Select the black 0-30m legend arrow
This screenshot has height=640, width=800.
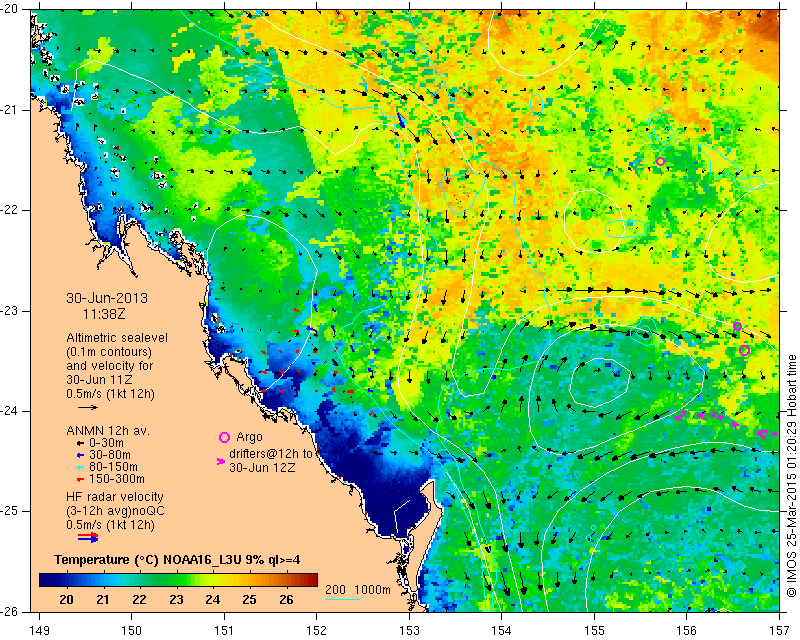pyautogui.click(x=80, y=444)
